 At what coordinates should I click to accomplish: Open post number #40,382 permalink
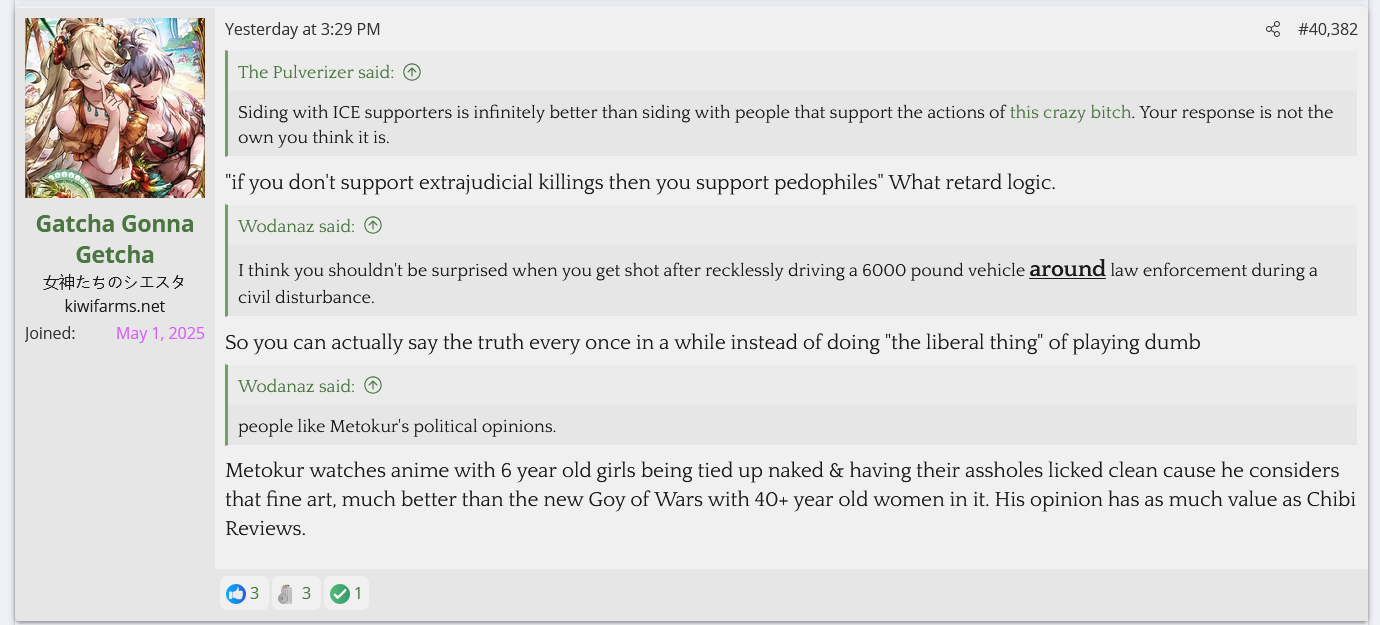point(1328,30)
